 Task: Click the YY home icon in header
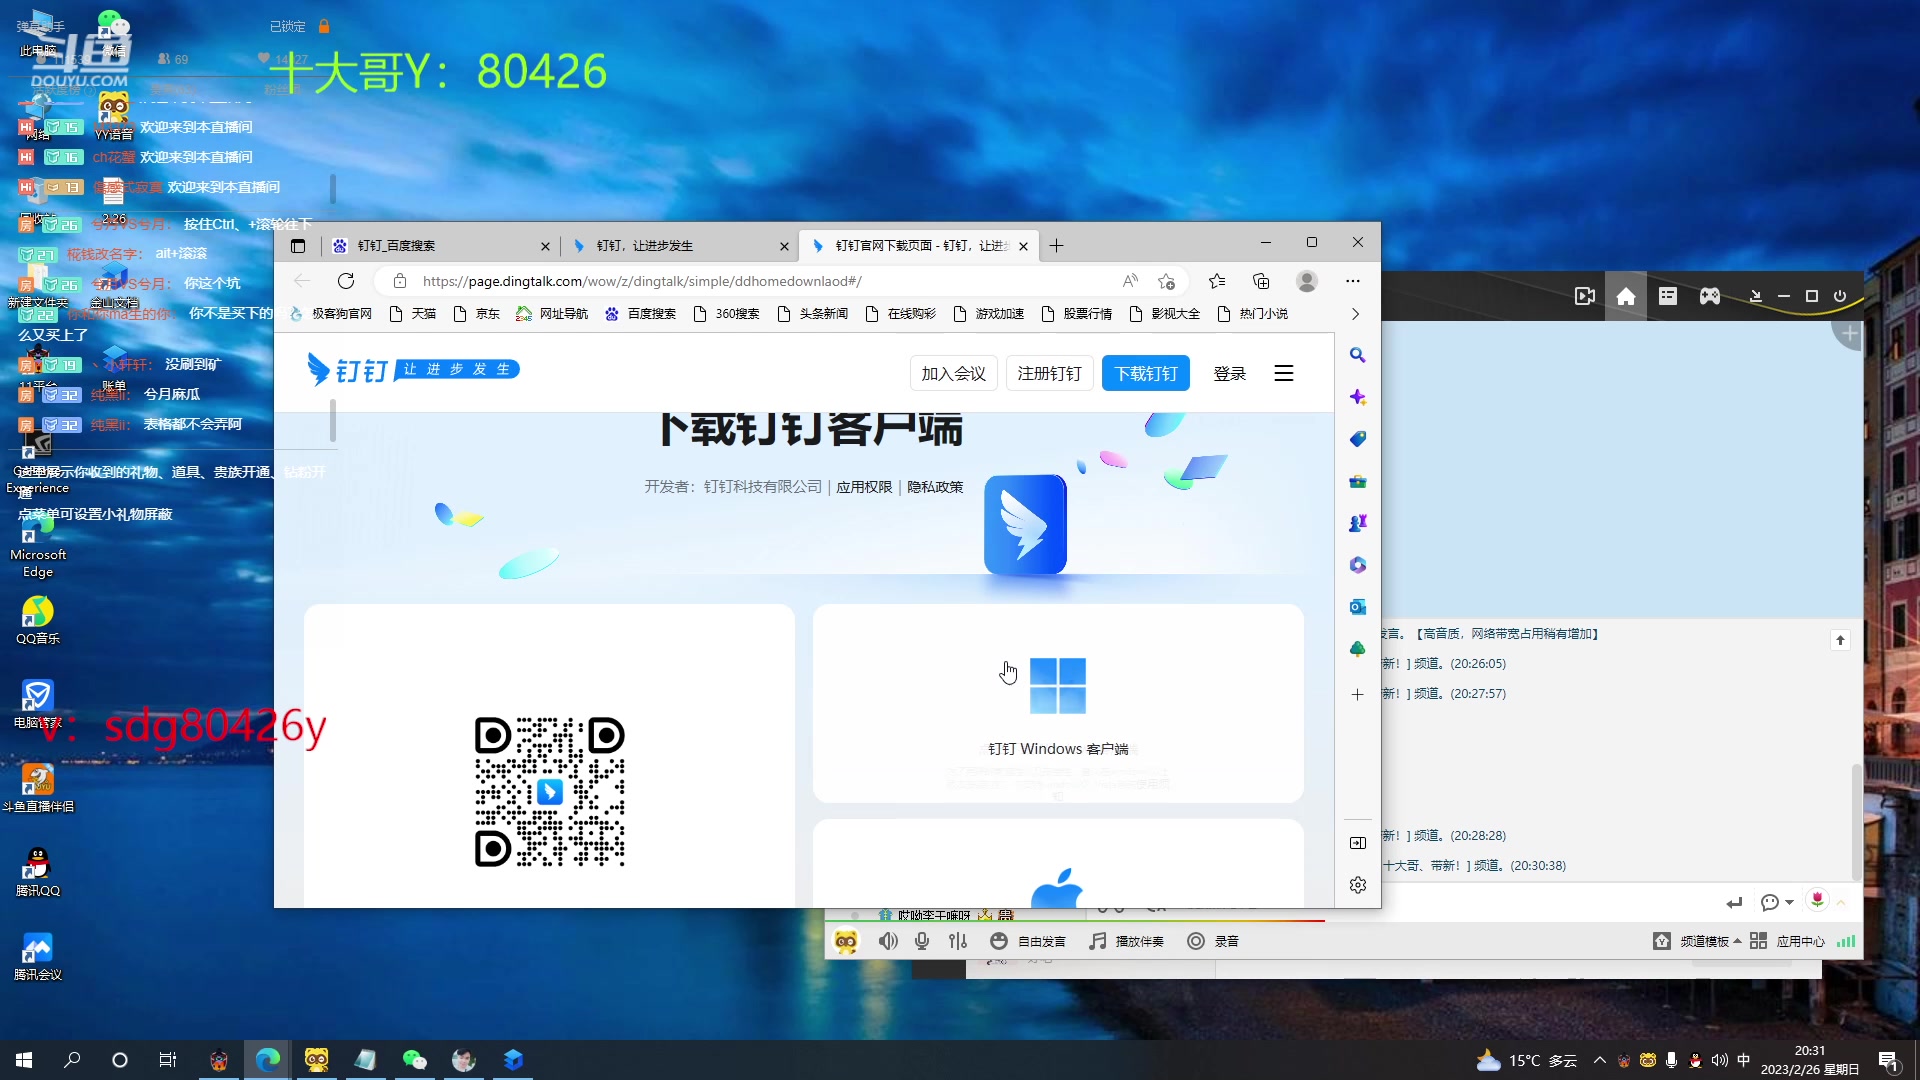click(1626, 296)
